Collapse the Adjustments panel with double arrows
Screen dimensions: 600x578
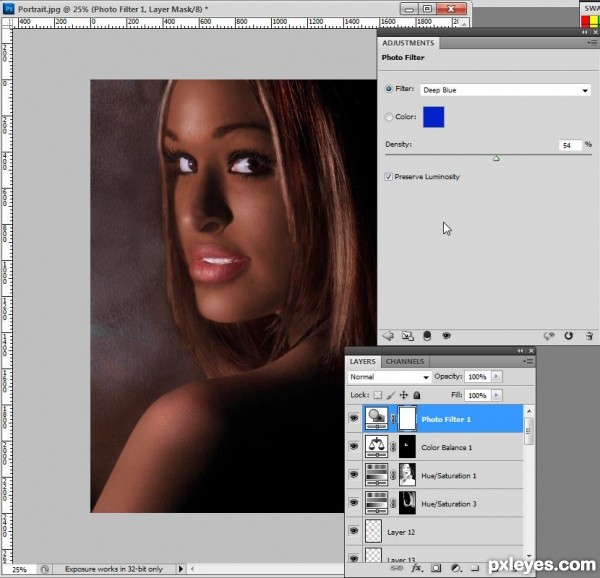coord(584,33)
